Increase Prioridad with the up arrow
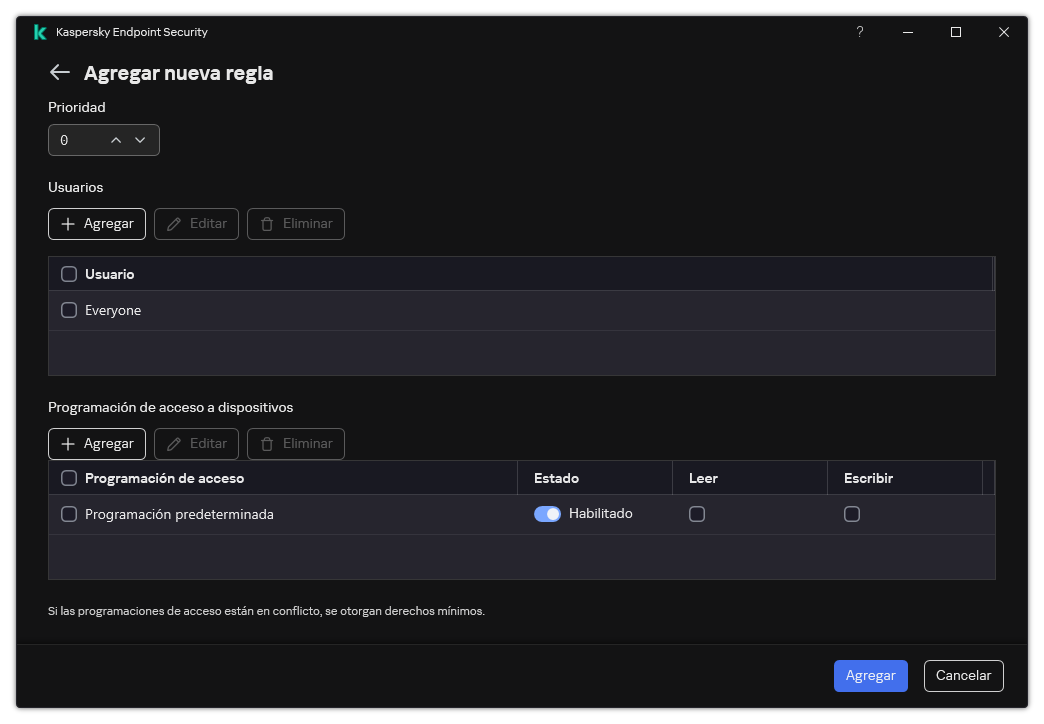 coord(116,140)
